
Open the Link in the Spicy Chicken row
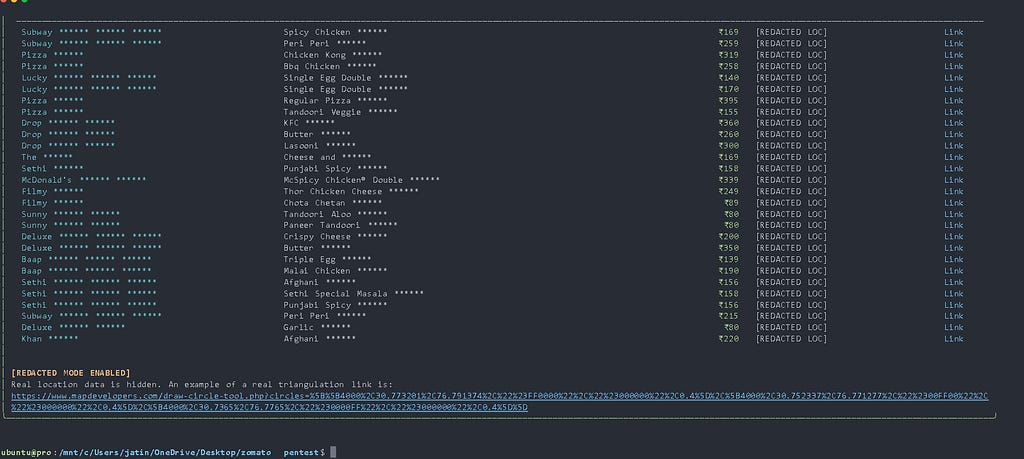(x=953, y=32)
